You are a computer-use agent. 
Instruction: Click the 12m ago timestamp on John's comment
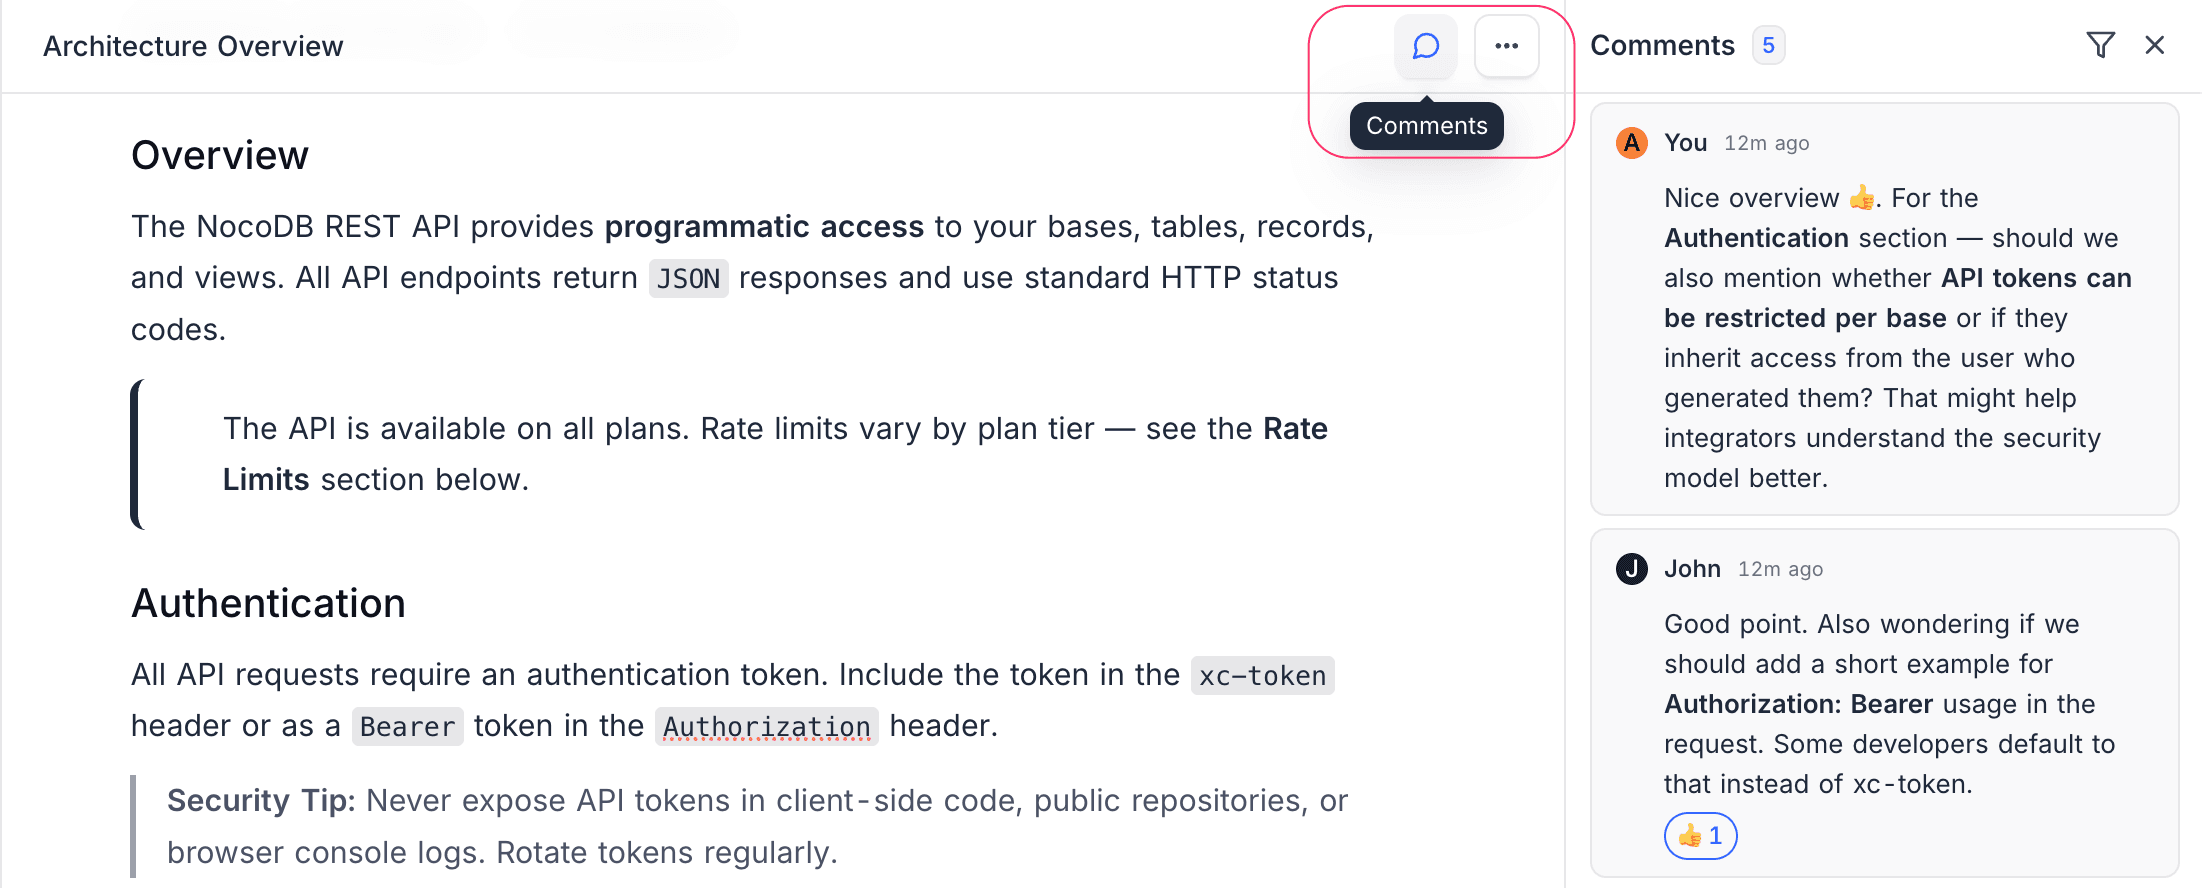coord(1780,568)
